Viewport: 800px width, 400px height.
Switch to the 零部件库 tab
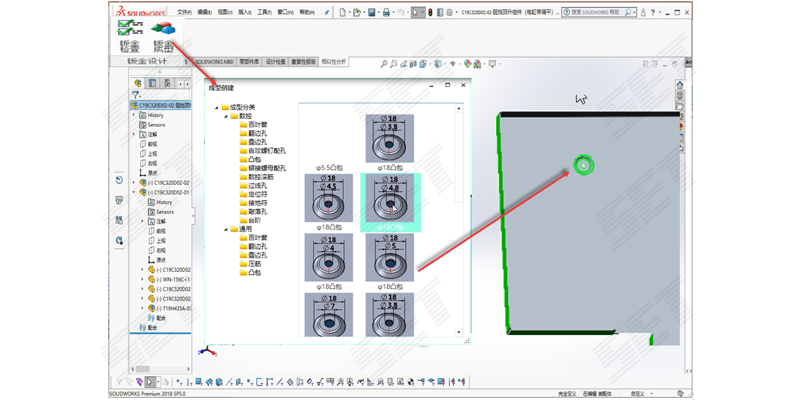249,62
